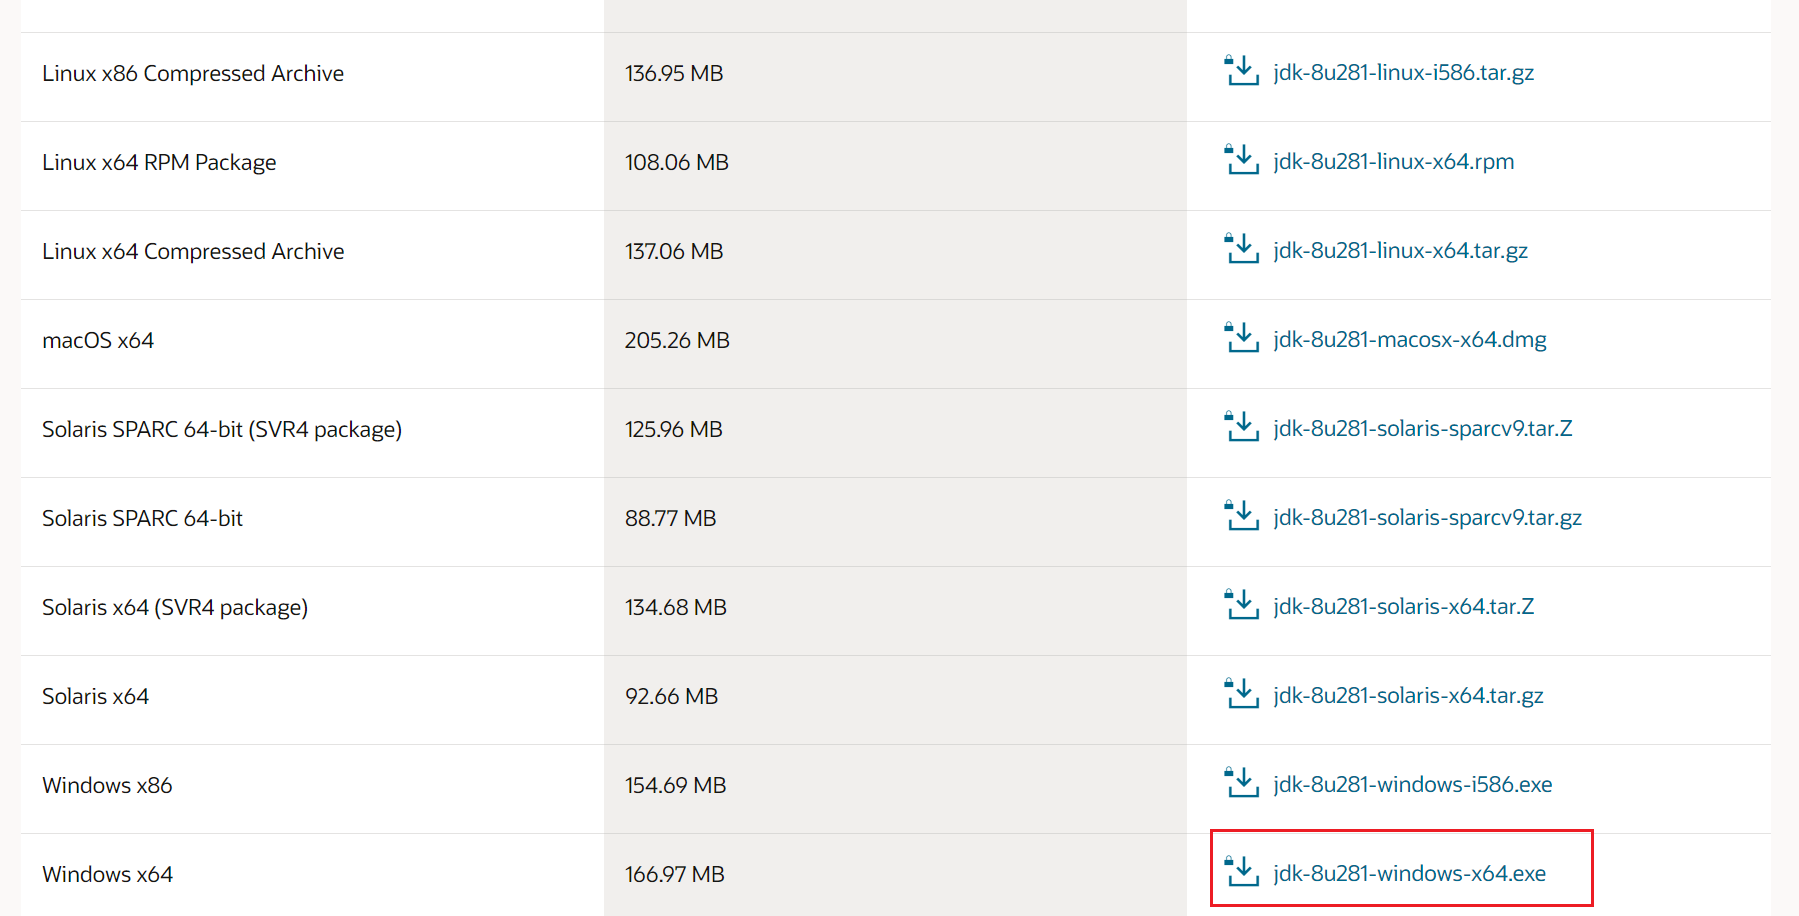Click download icon beside Linux x64 RPM file
The height and width of the screenshot is (916, 1799).
tap(1242, 160)
